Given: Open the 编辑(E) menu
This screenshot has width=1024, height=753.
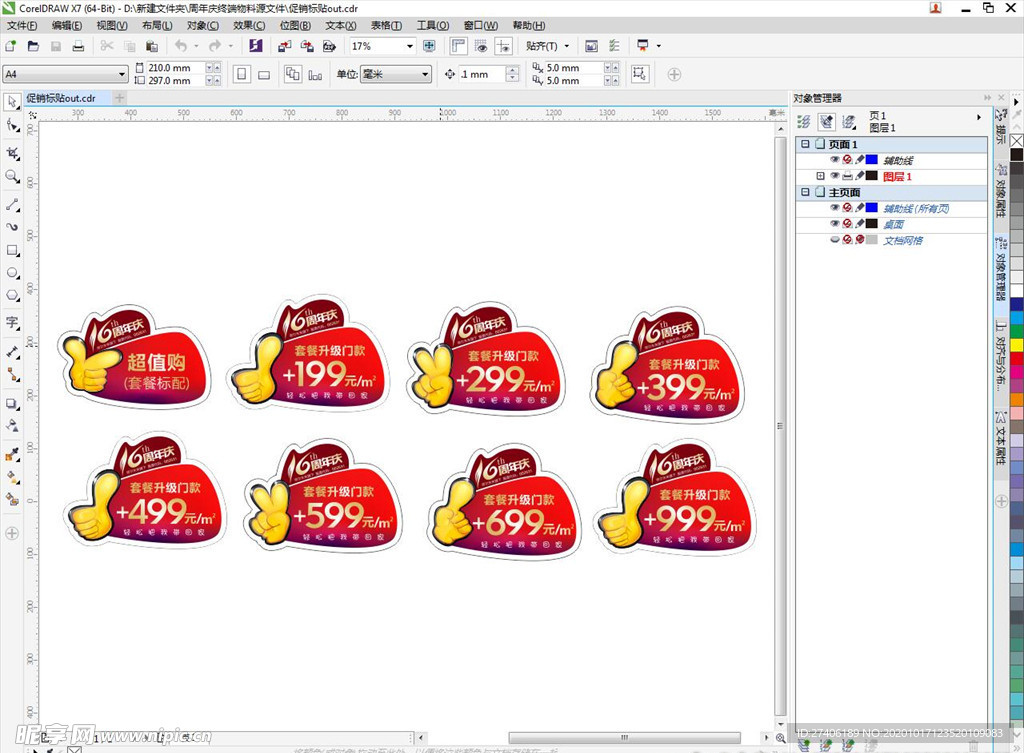Looking at the screenshot, I should 67,25.
